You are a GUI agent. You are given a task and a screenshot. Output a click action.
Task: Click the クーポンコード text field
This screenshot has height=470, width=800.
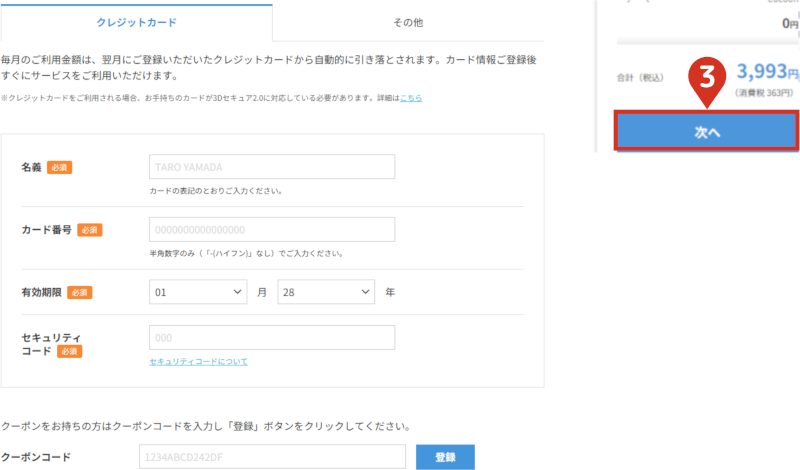pyautogui.click(x=271, y=457)
